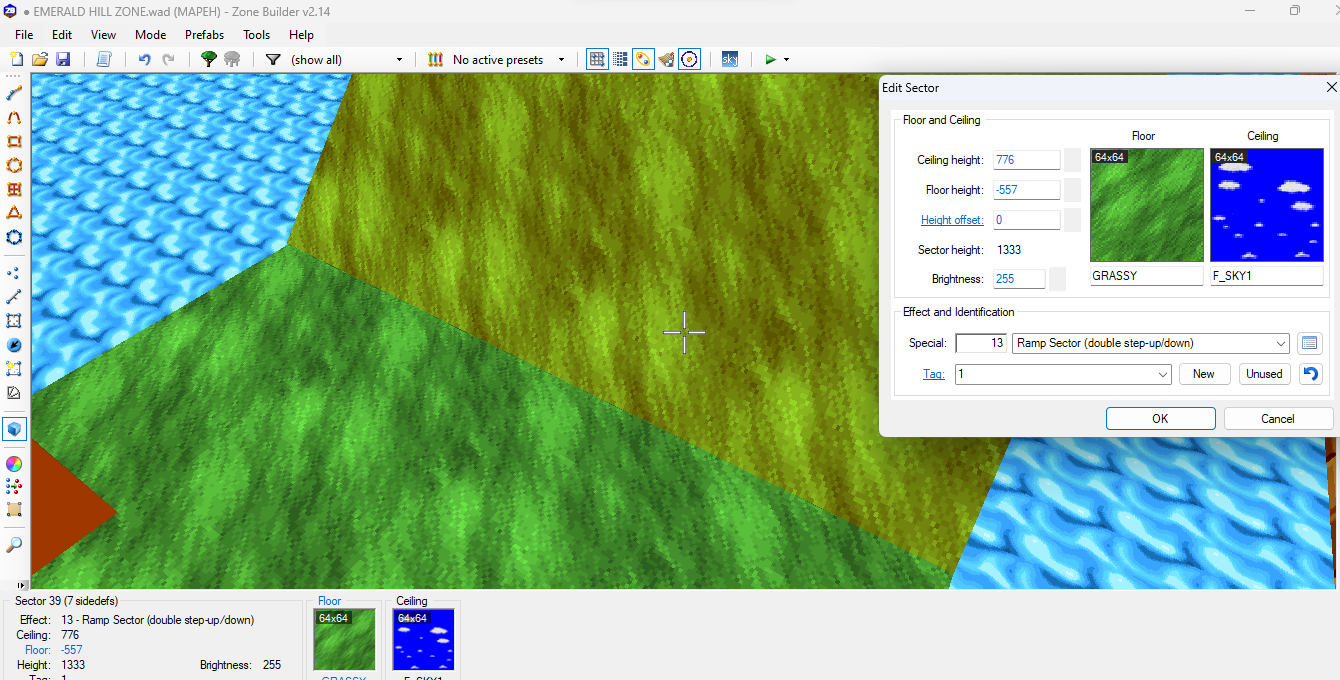Viewport: 1340px width, 680px height.
Task: Toggle the paint palette toolbar icon
Action: [643, 60]
